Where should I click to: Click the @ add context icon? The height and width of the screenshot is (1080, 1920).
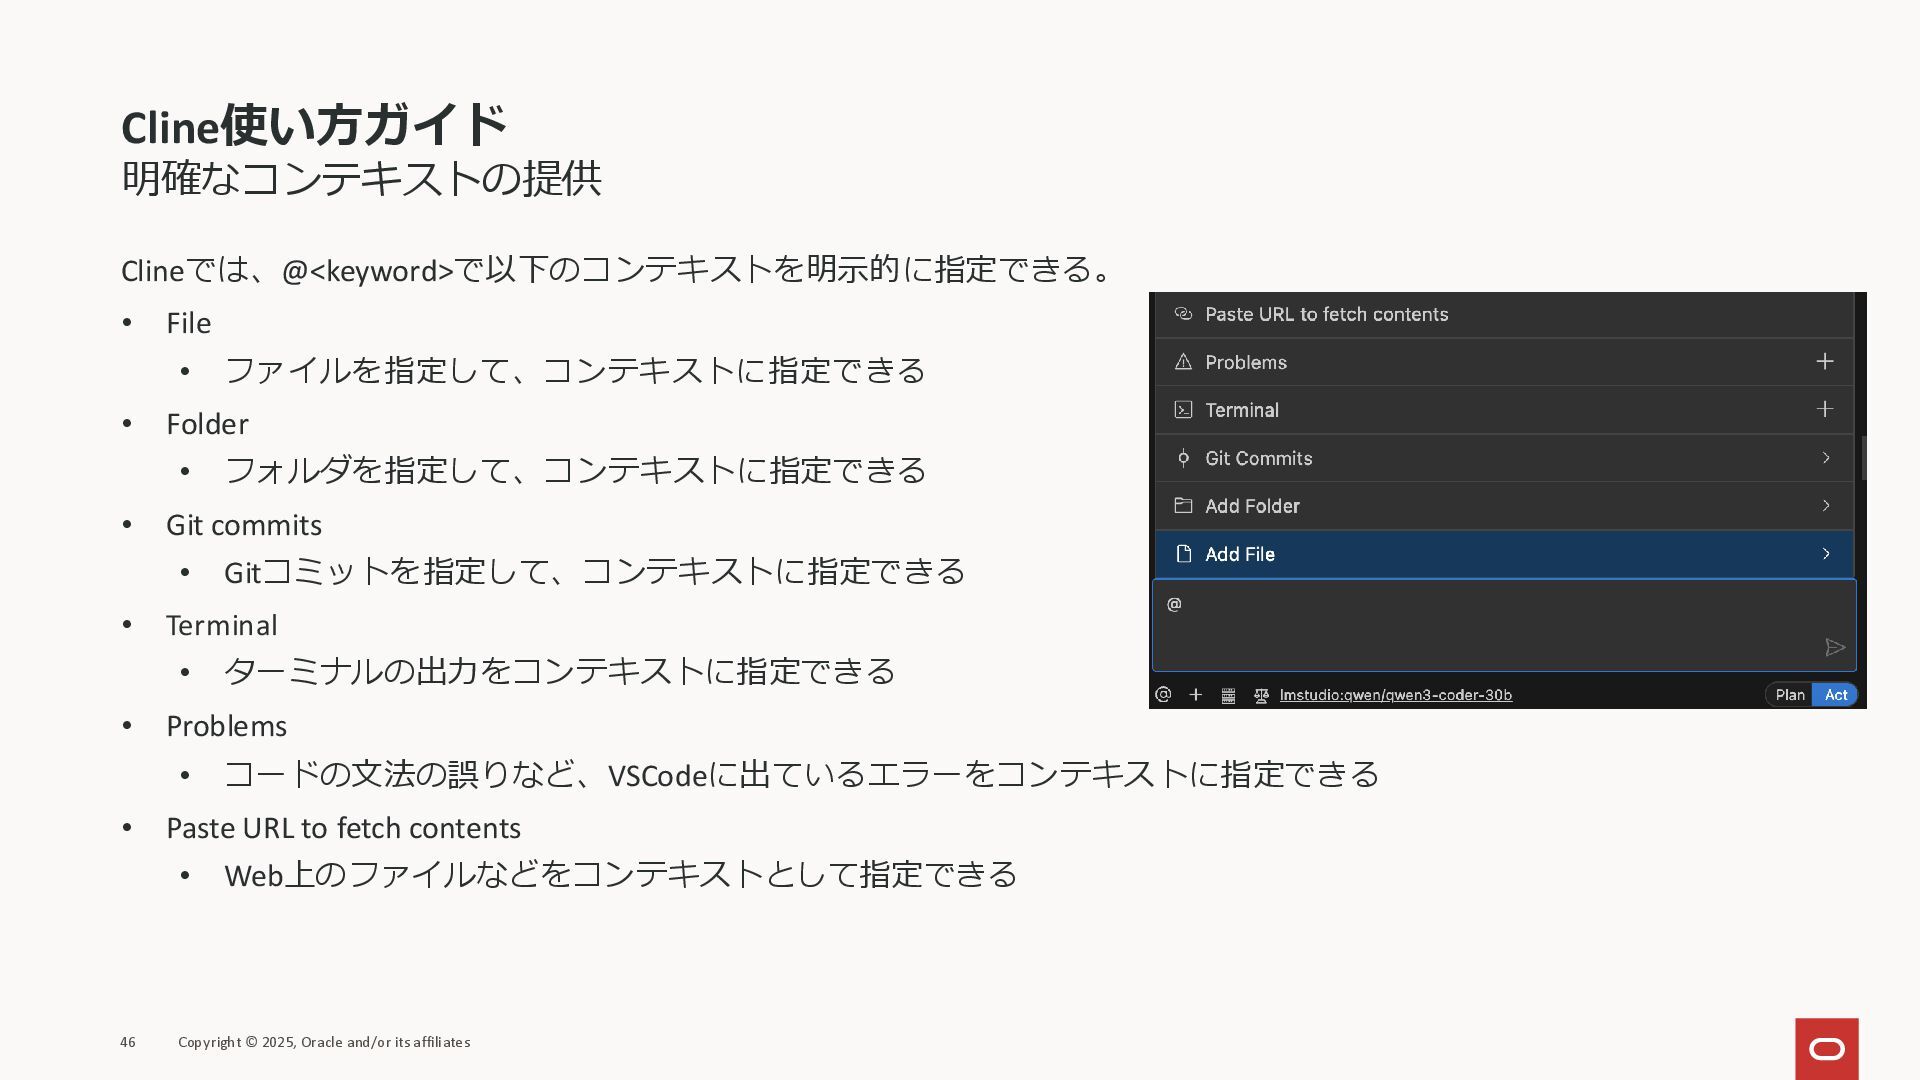click(x=1163, y=695)
